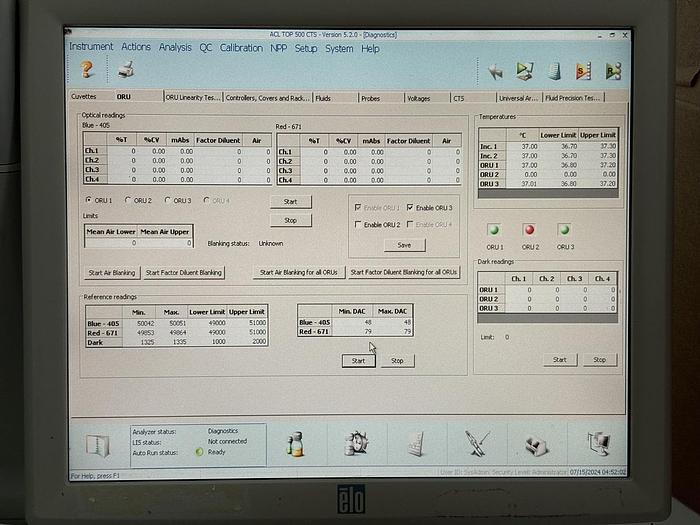This screenshot has width=700, height=525.
Task: Click the printer icon in toolbar
Action: click(126, 70)
